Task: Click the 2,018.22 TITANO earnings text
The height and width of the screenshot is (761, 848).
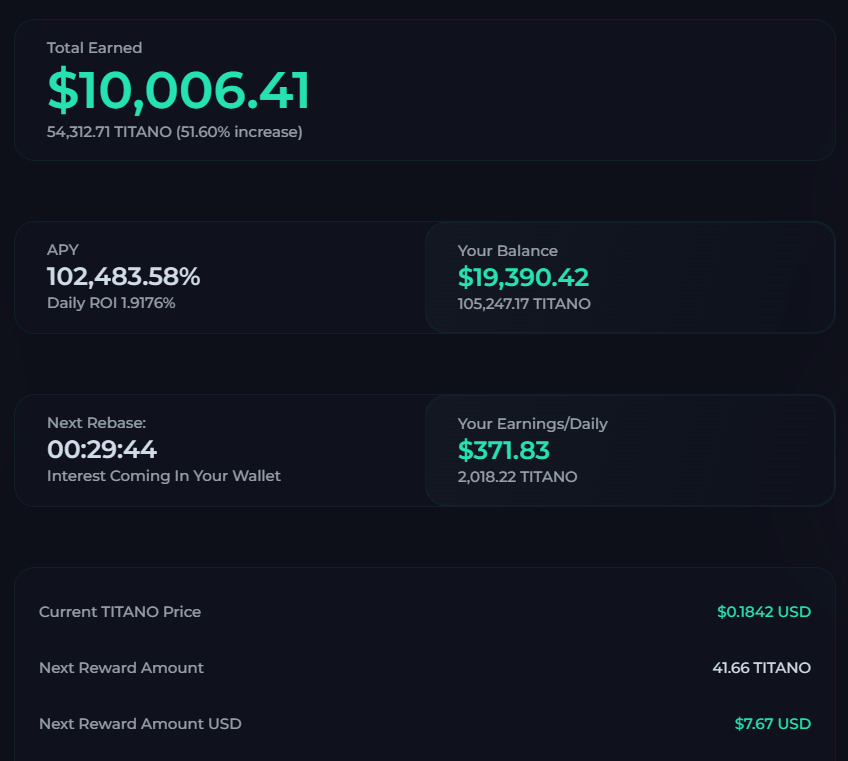Action: pyautogui.click(x=518, y=477)
